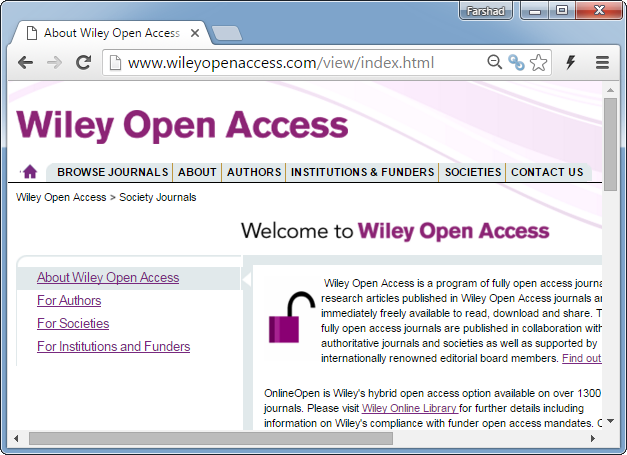The image size is (627, 455).
Task: Go back to the previous page
Action: coord(26,62)
